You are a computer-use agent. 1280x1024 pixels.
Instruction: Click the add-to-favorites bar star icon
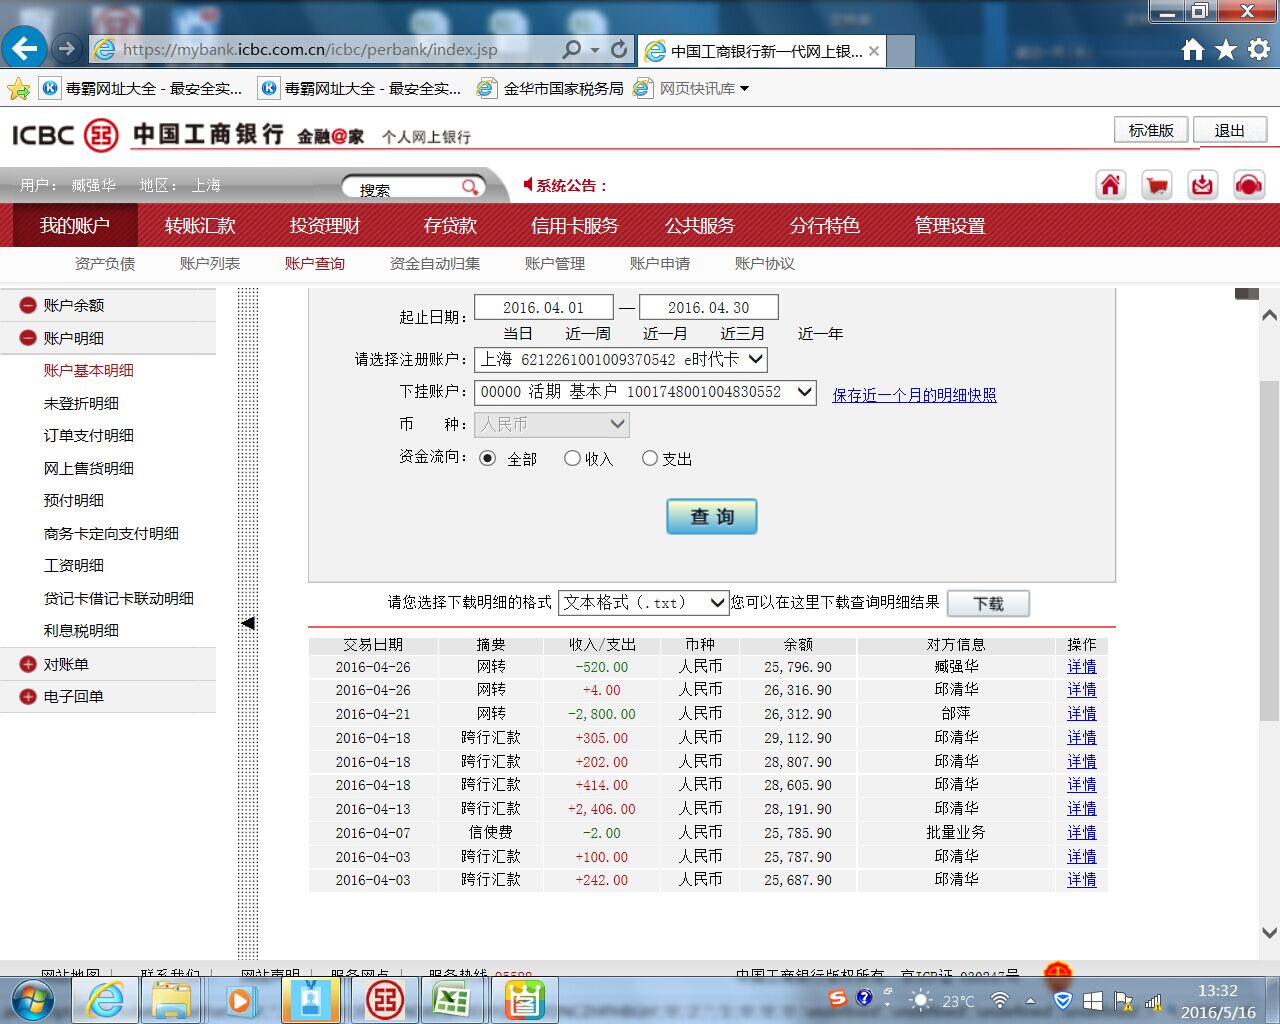click(18, 89)
